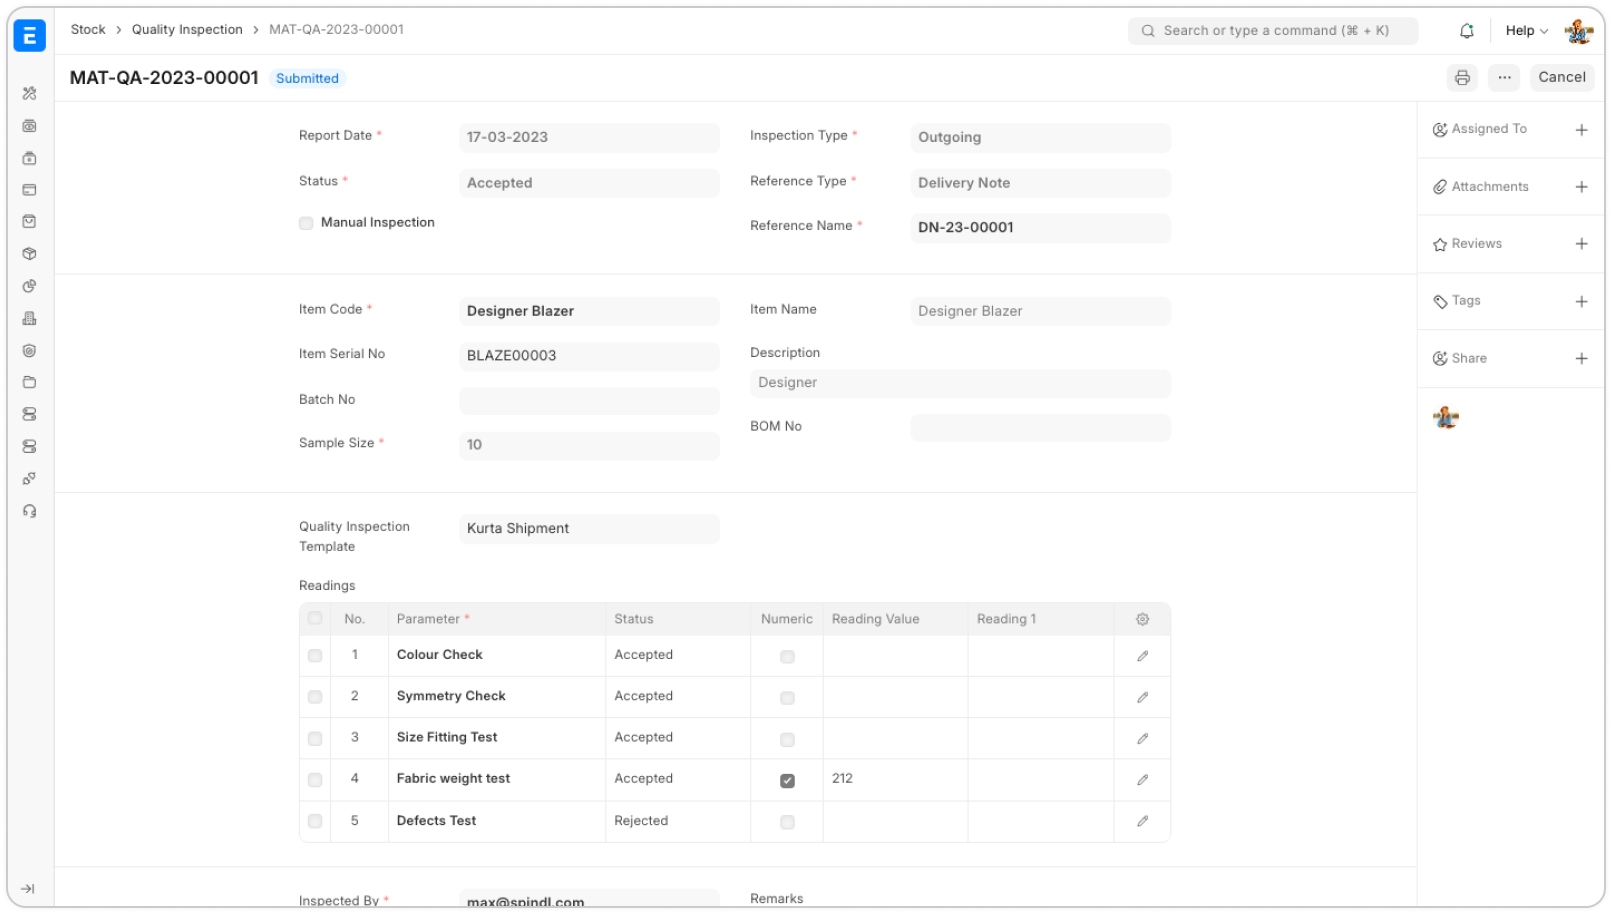
Task: Add a tag using the plus icon
Action: click(1581, 302)
